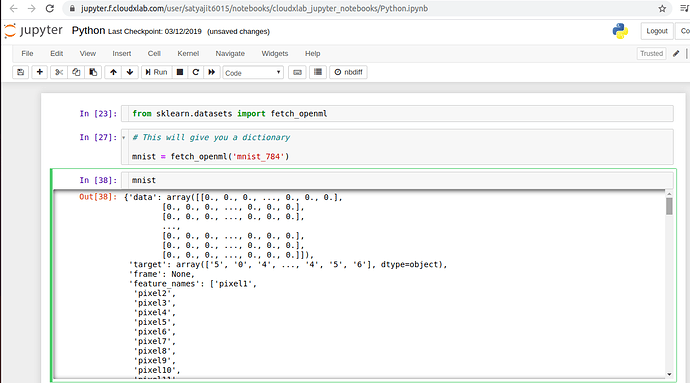The height and width of the screenshot is (383, 690).
Task: Click the Trusted notebook indicator
Action: tap(651, 53)
